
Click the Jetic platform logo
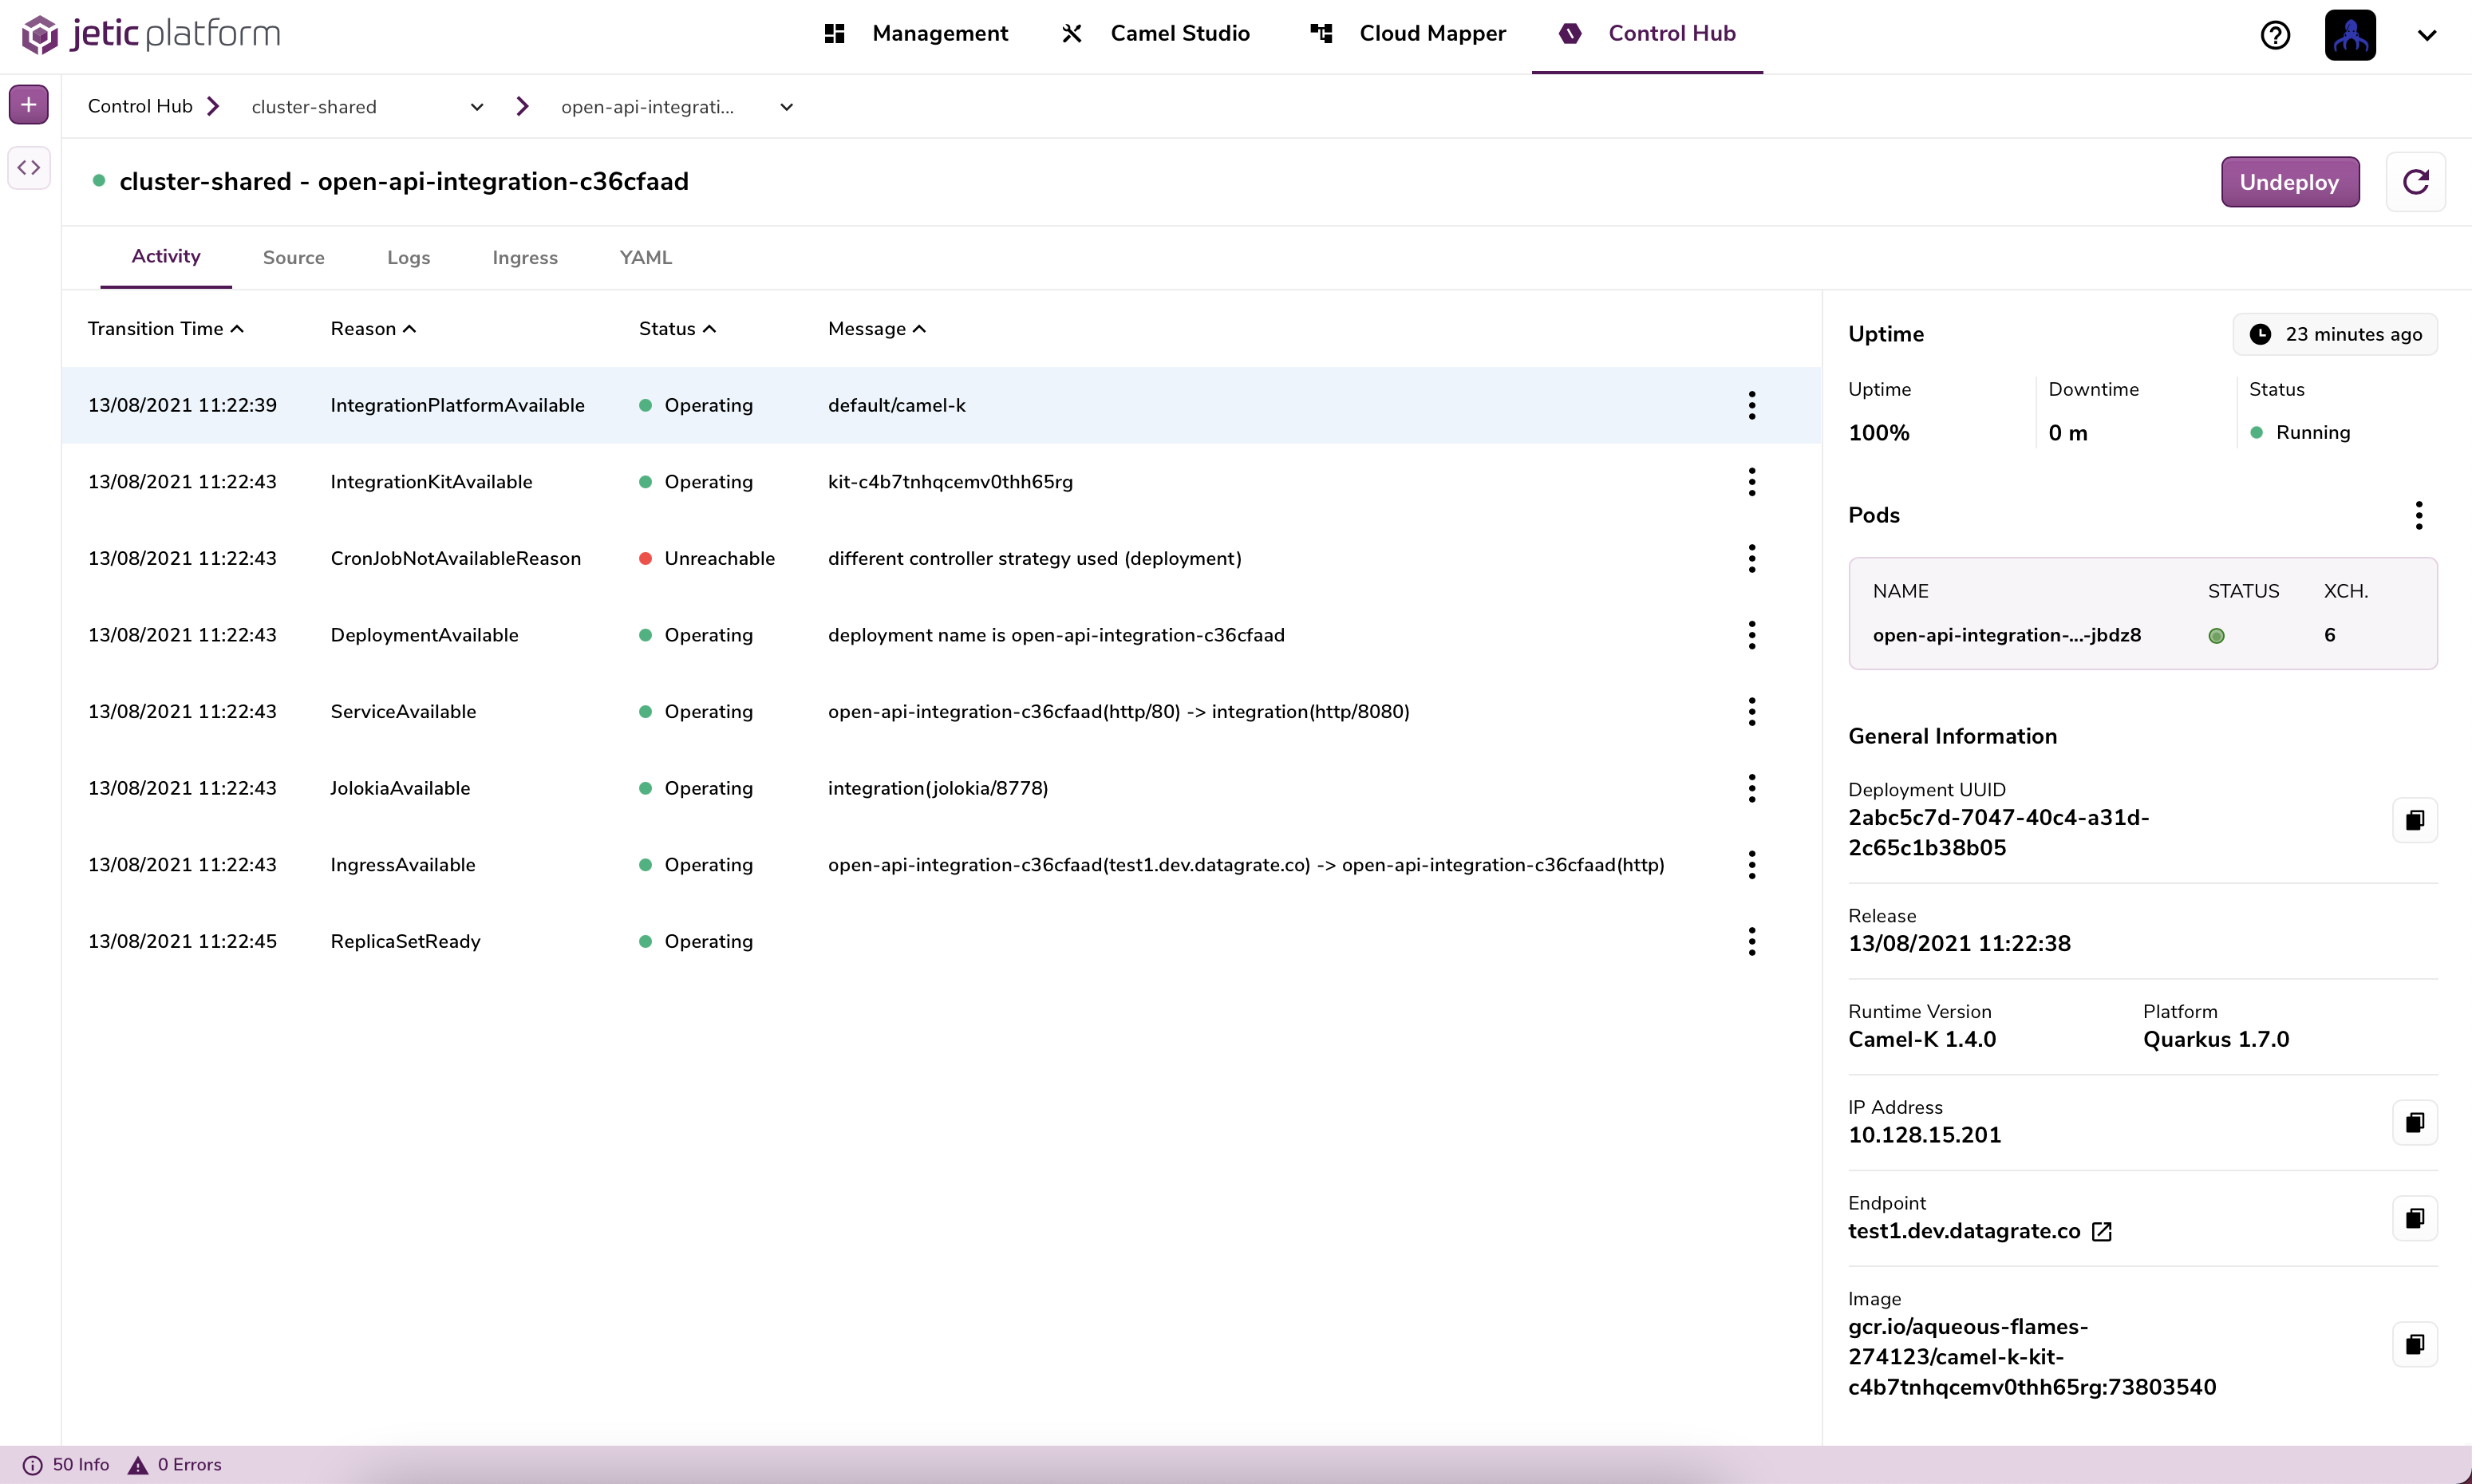[x=151, y=34]
